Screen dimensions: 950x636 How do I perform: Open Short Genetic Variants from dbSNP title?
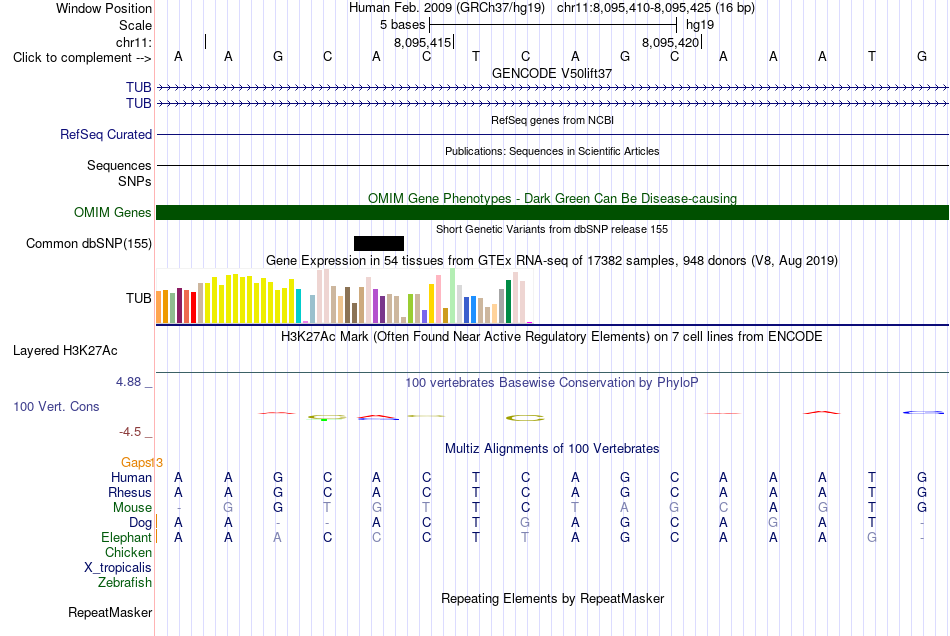pyautogui.click(x=552, y=229)
